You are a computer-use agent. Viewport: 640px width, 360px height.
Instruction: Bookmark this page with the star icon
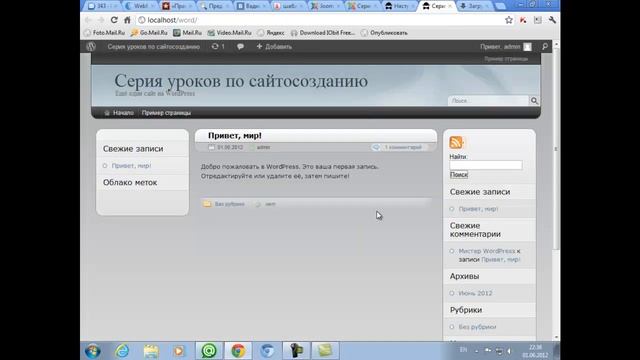509,20
